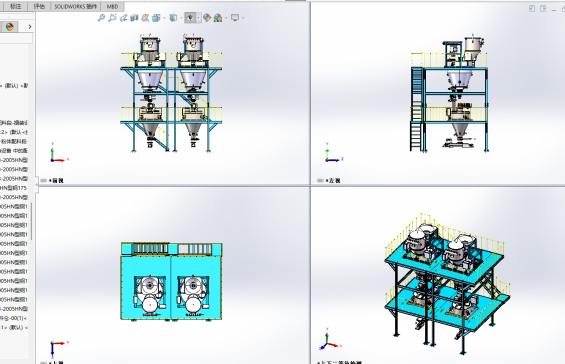Click the feature tree filter field

tap(16, 38)
